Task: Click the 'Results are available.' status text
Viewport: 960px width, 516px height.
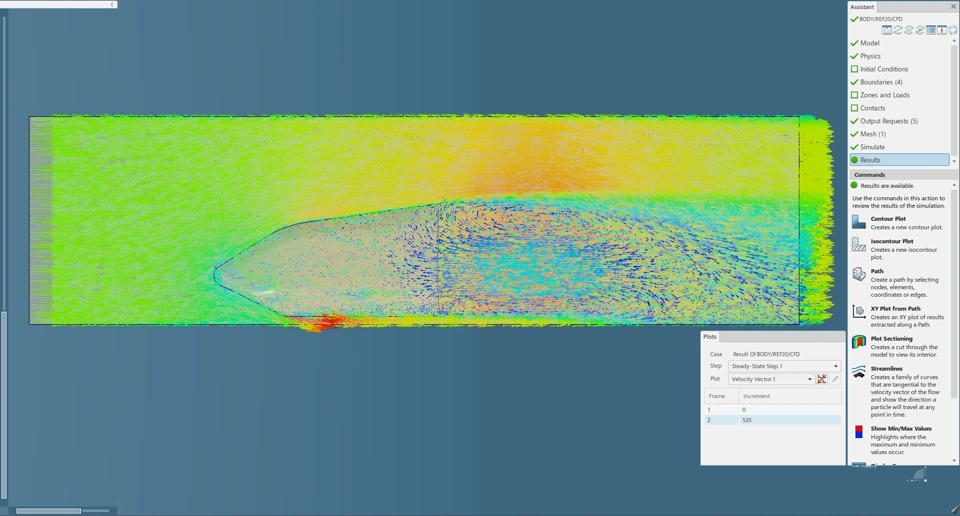Action: coord(887,185)
